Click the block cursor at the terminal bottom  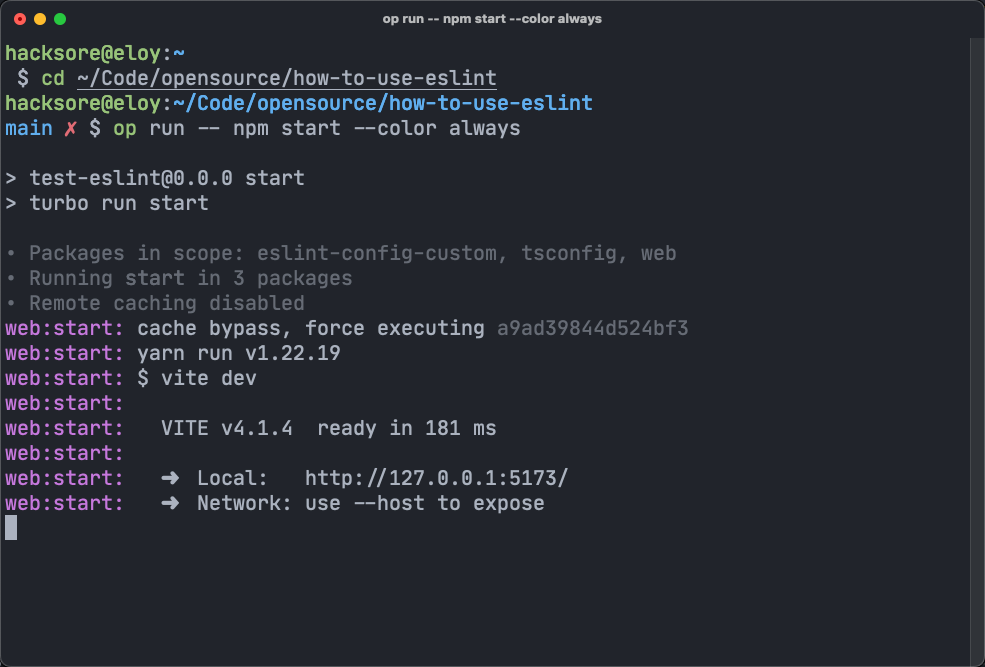(11, 528)
